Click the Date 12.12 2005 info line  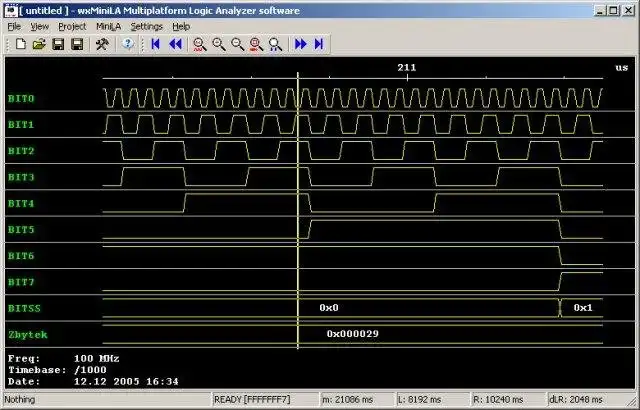pyautogui.click(x=93, y=382)
